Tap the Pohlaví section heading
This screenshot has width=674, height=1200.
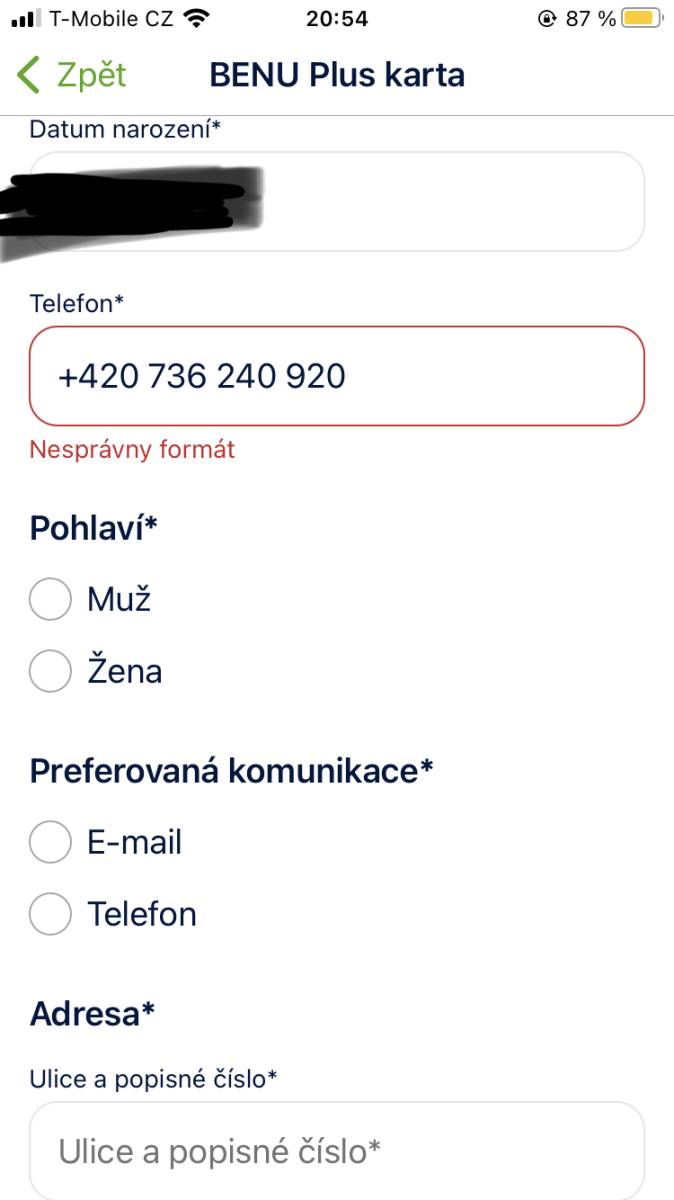click(x=95, y=528)
